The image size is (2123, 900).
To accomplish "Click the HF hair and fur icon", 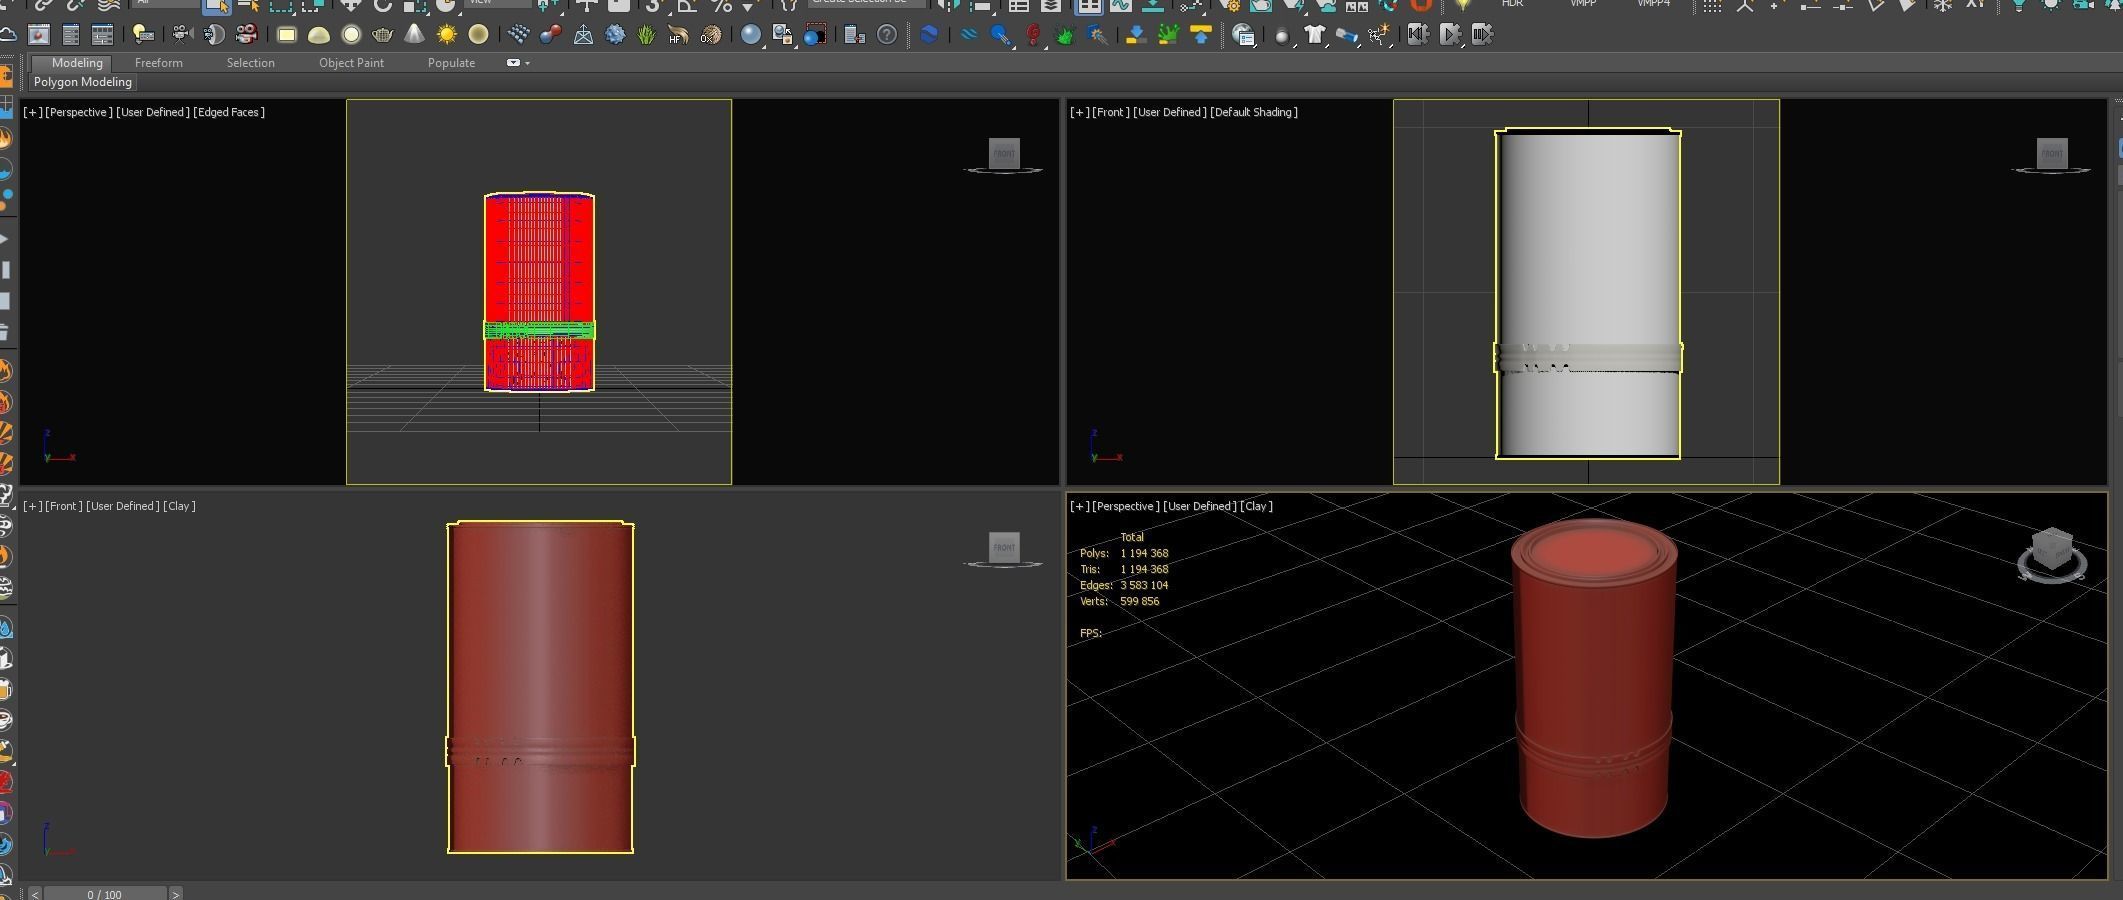I will tap(678, 35).
